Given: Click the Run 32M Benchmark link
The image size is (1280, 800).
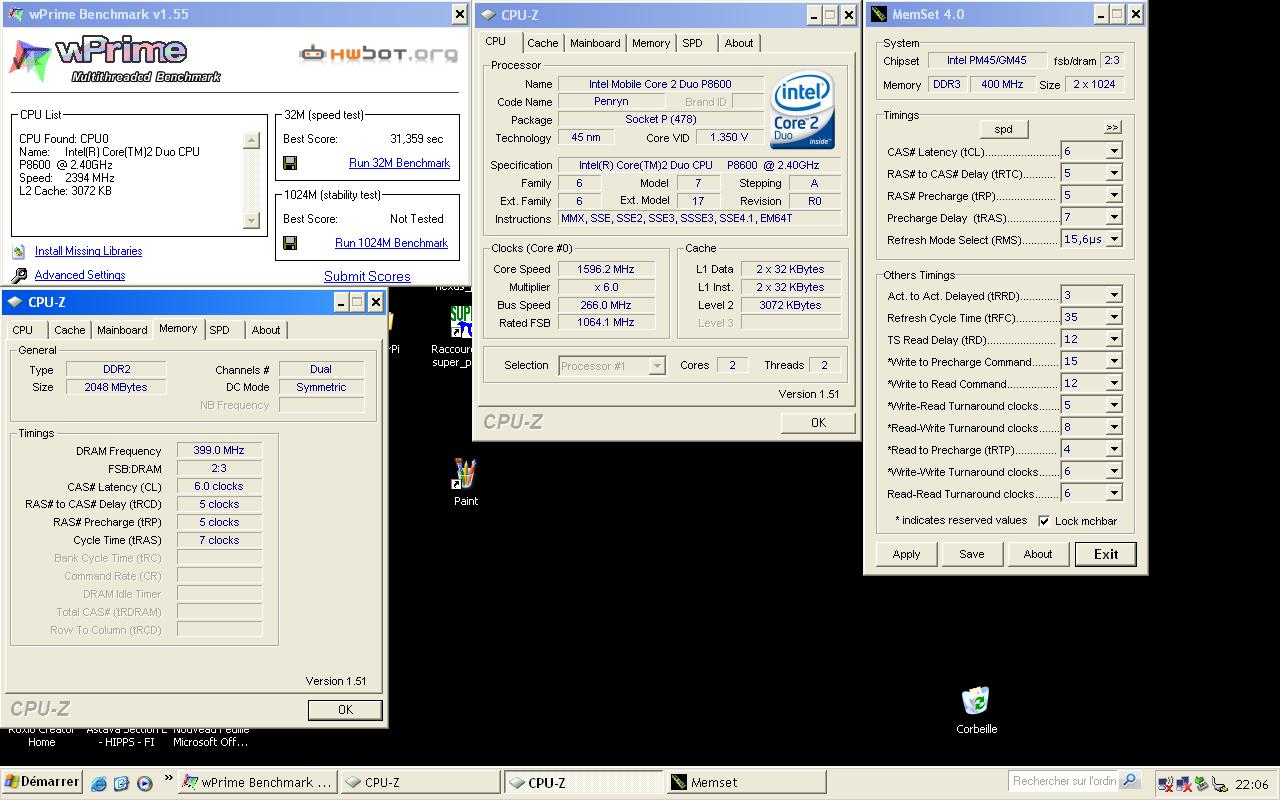Looking at the screenshot, I should (399, 163).
